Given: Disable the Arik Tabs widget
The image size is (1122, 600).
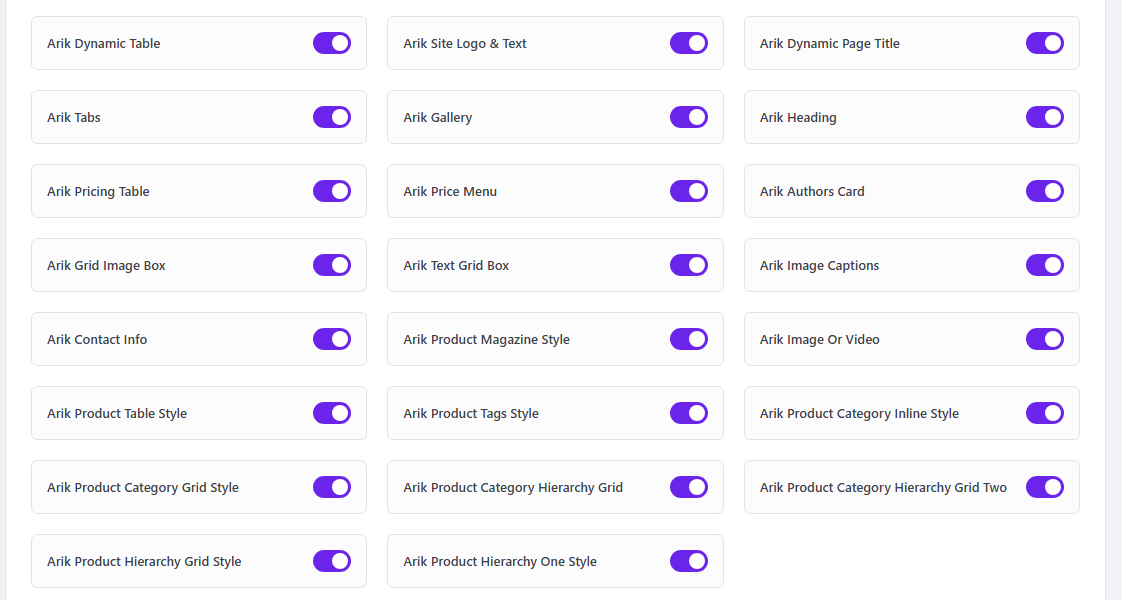Looking at the screenshot, I should click(332, 117).
